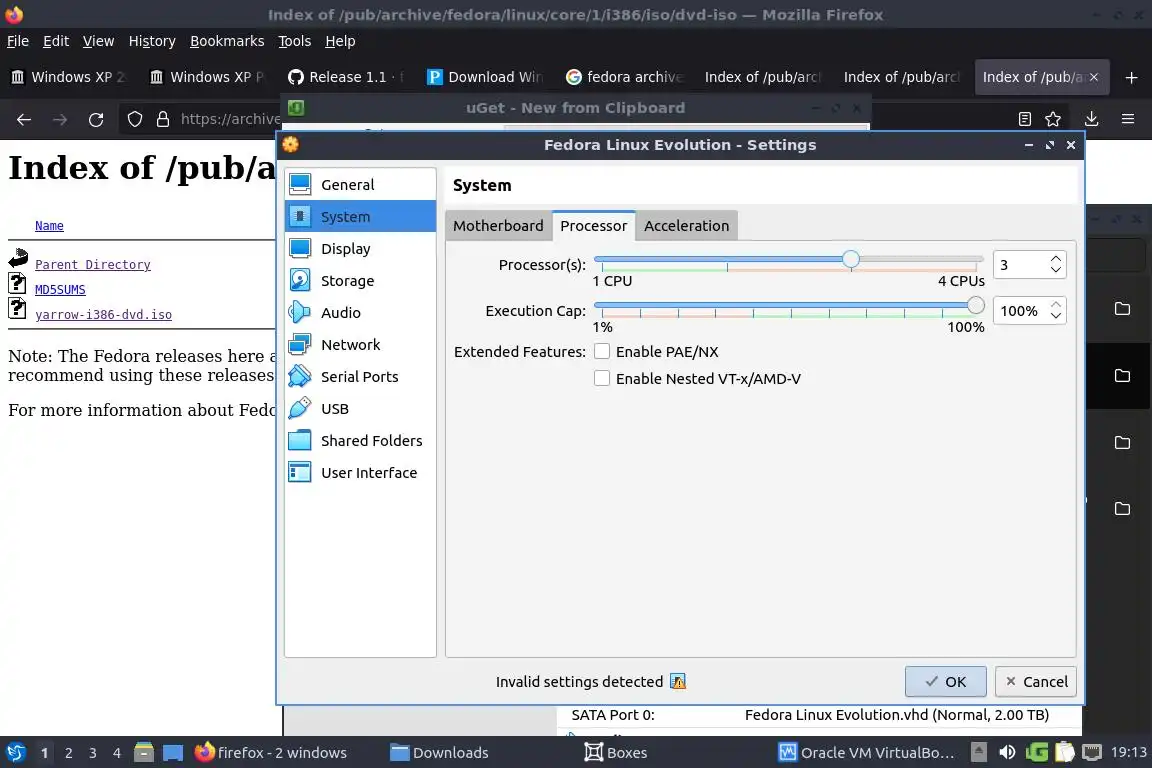Image resolution: width=1152 pixels, height=768 pixels.
Task: Click the uGet tray icon
Action: coord(1037,753)
